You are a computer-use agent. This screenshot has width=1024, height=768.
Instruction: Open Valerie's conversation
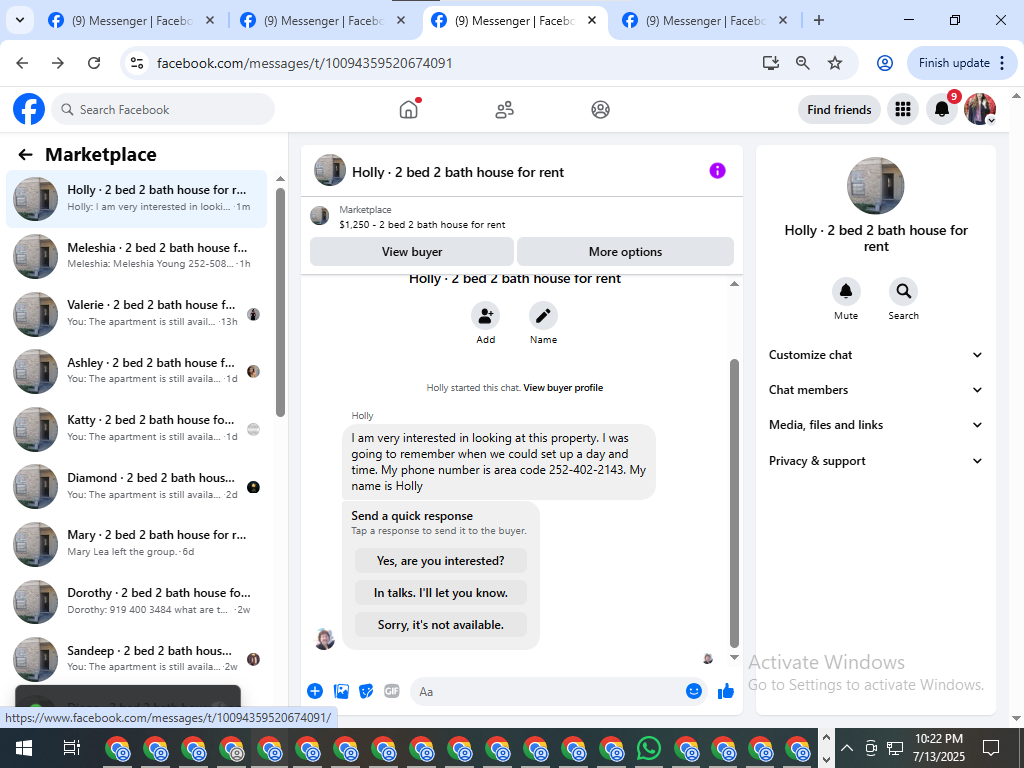pos(136,313)
